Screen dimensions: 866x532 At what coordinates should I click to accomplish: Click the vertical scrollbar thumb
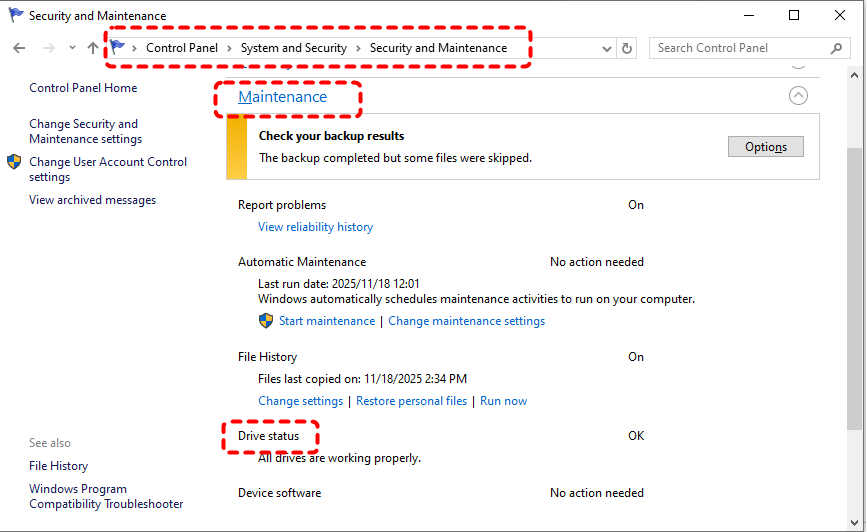(x=855, y=290)
